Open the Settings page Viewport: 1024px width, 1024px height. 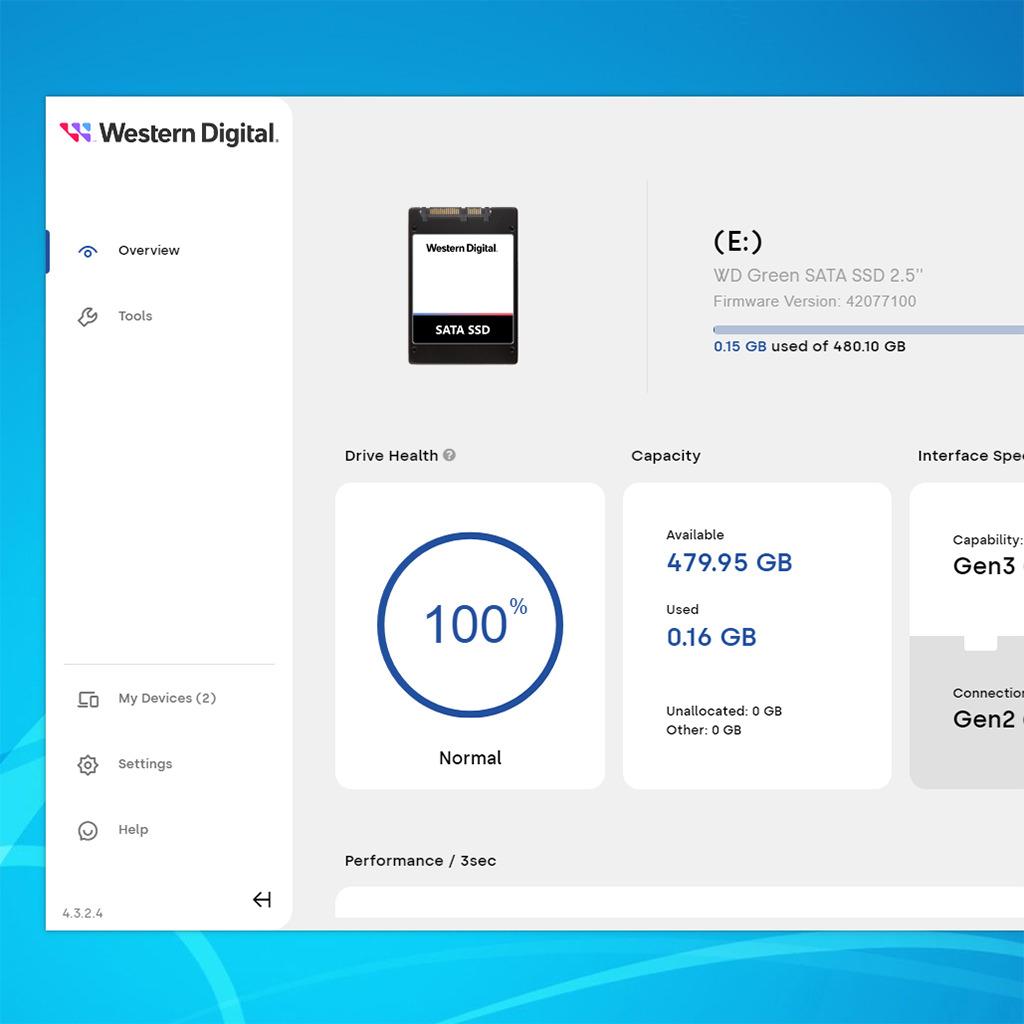tap(145, 764)
